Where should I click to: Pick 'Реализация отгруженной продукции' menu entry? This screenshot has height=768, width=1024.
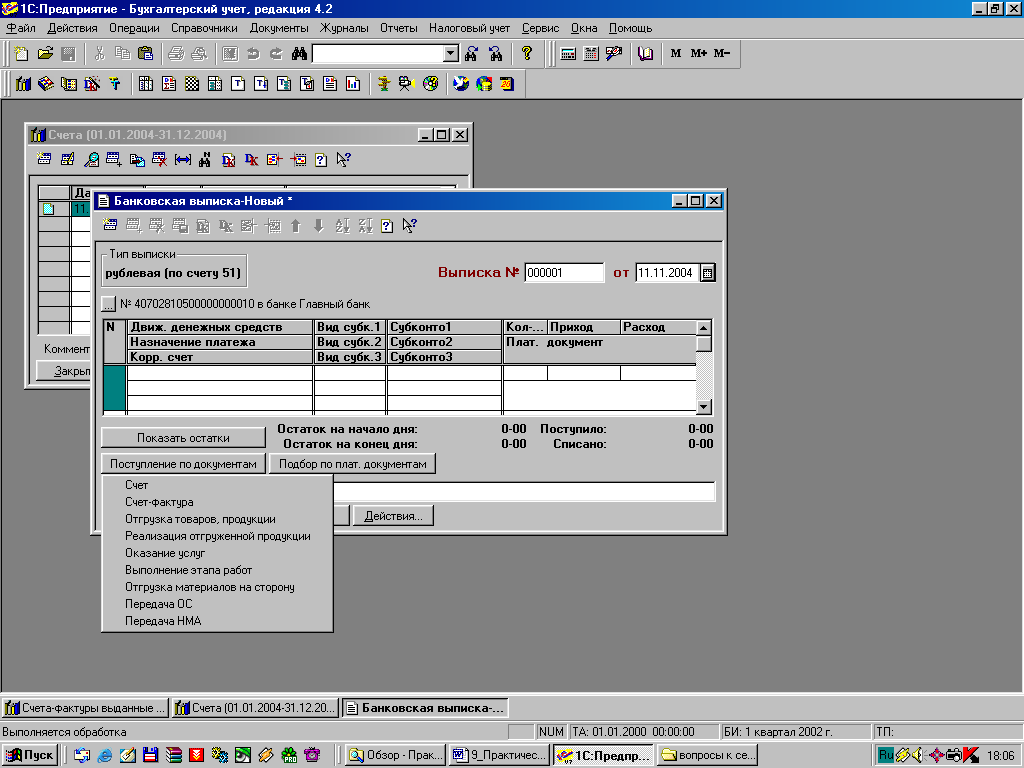[217, 536]
